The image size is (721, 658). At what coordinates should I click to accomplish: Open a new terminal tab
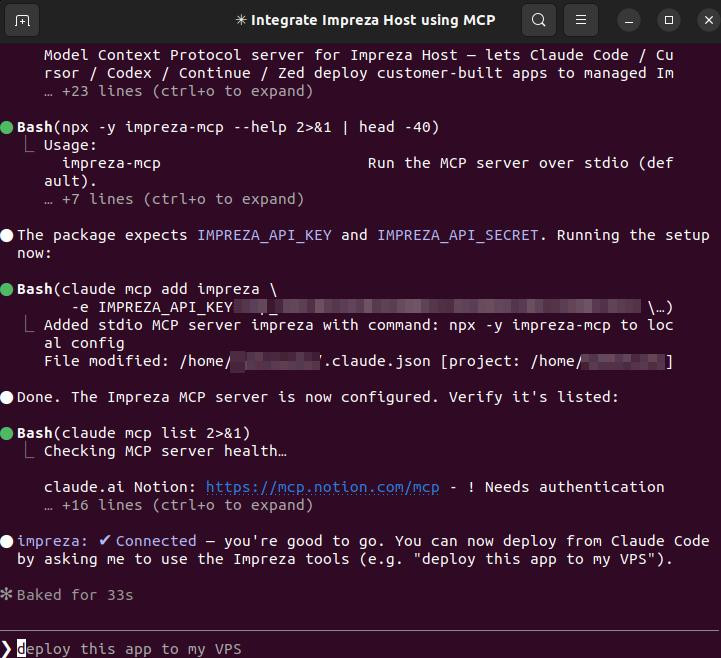pos(22,20)
